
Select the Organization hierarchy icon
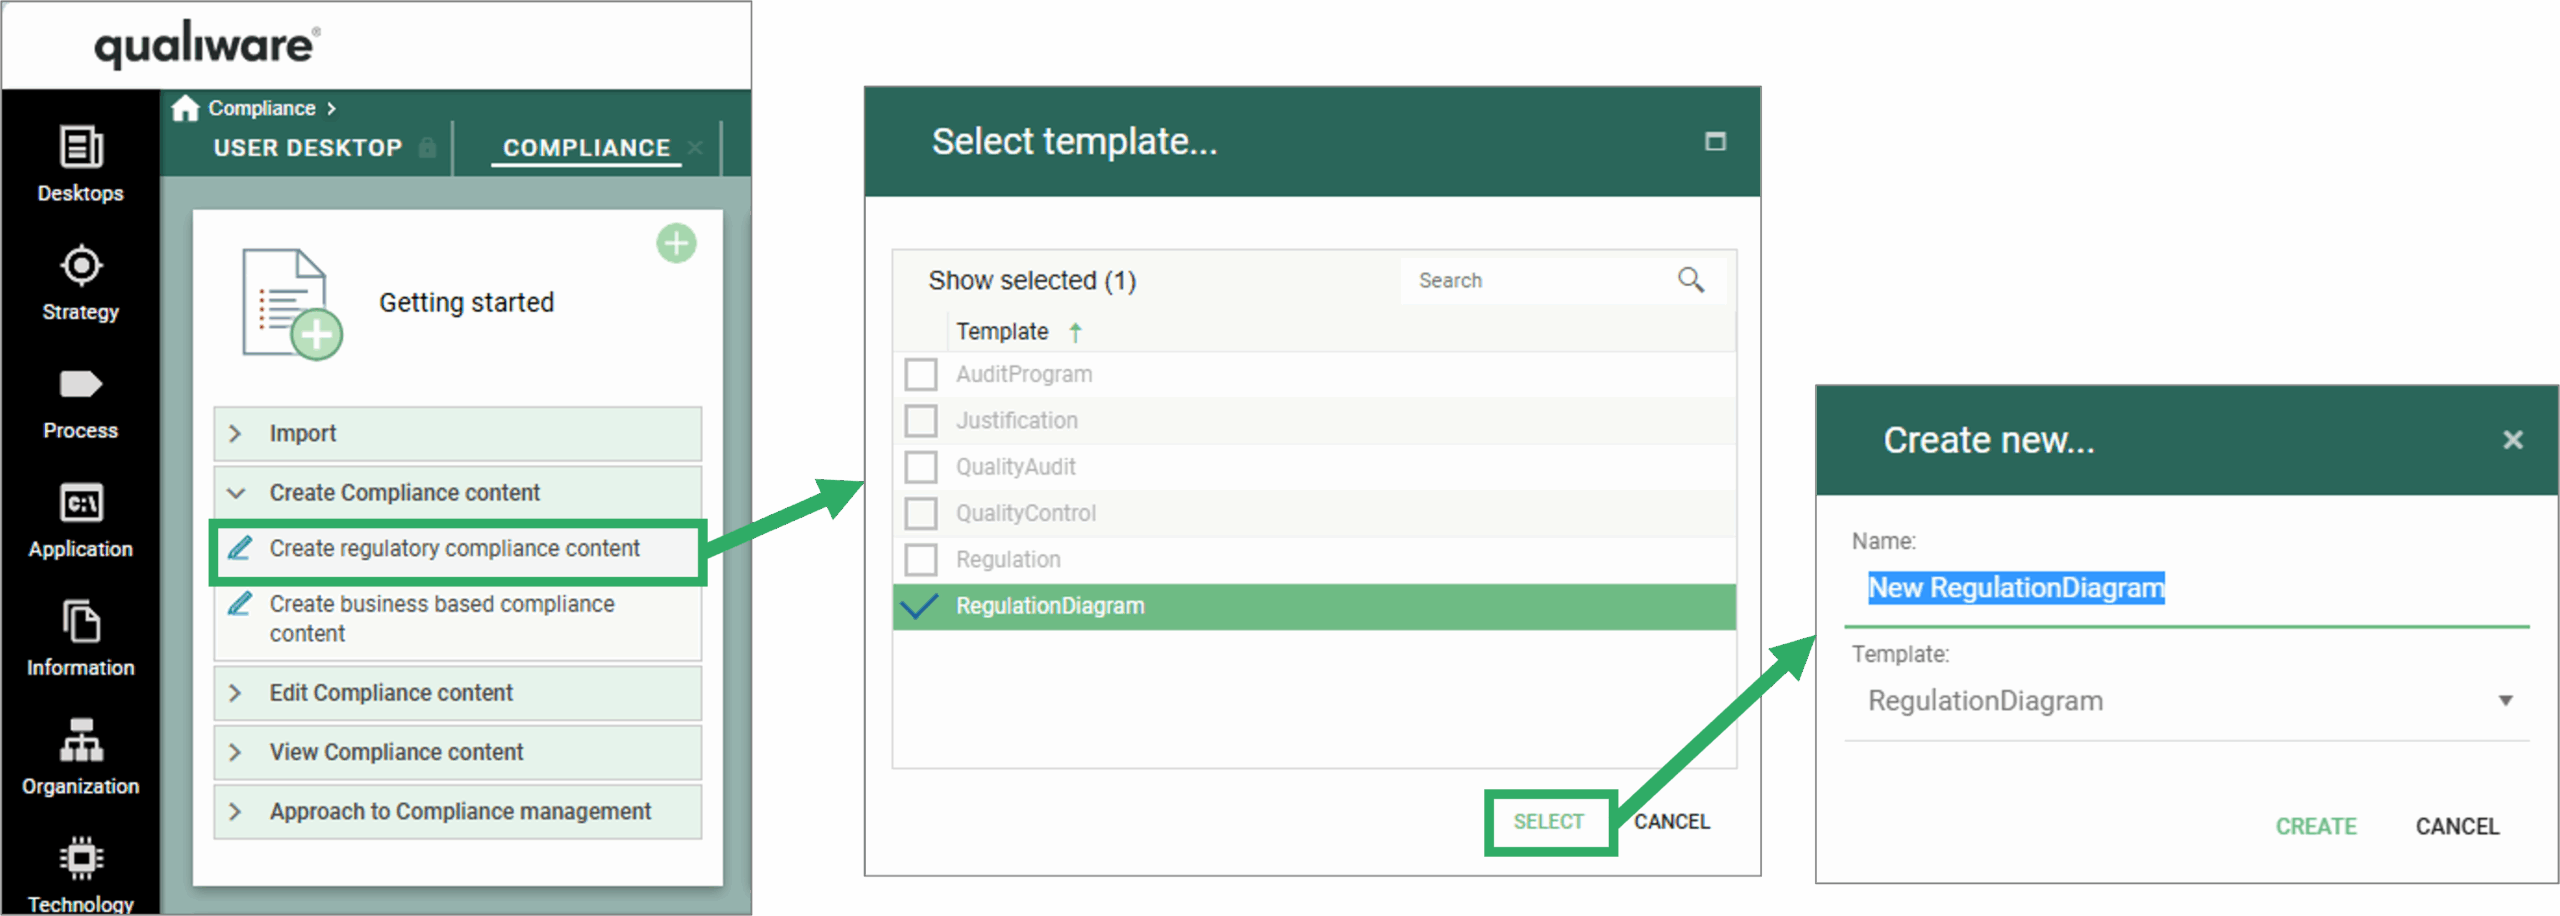[80, 741]
